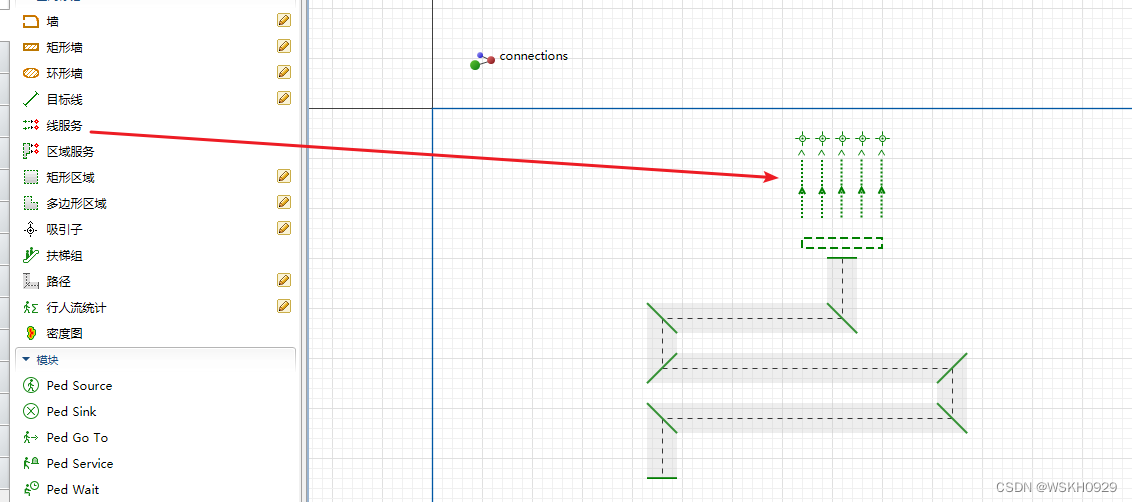This screenshot has height=502, width=1132.
Task: Click the pencil draw-mode icon beside 目标线
Action: 284,98
